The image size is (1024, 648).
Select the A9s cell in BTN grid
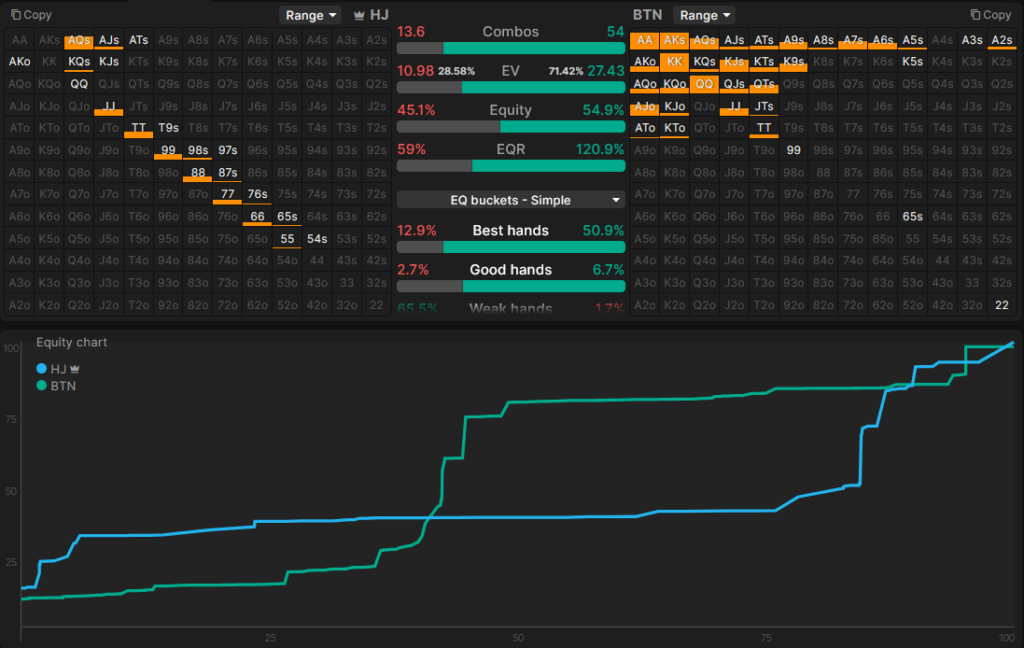[x=793, y=40]
